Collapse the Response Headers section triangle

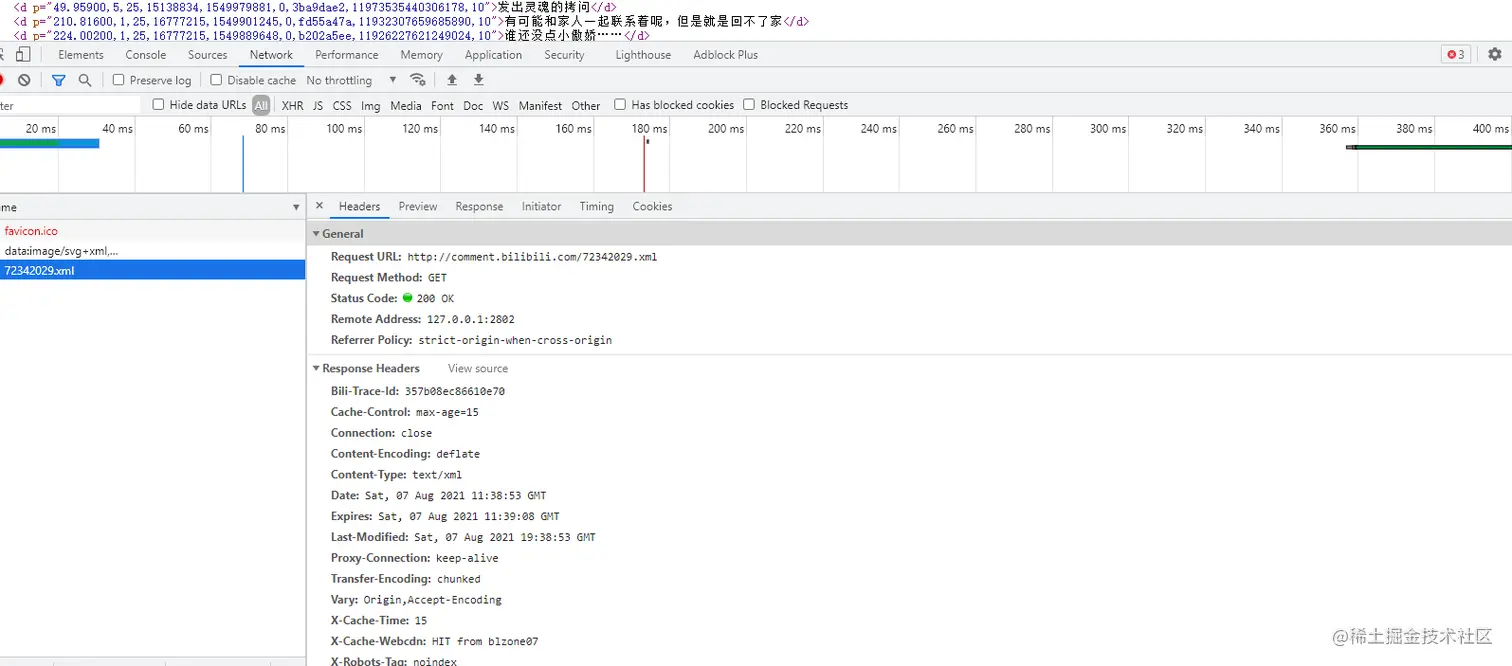click(x=316, y=368)
